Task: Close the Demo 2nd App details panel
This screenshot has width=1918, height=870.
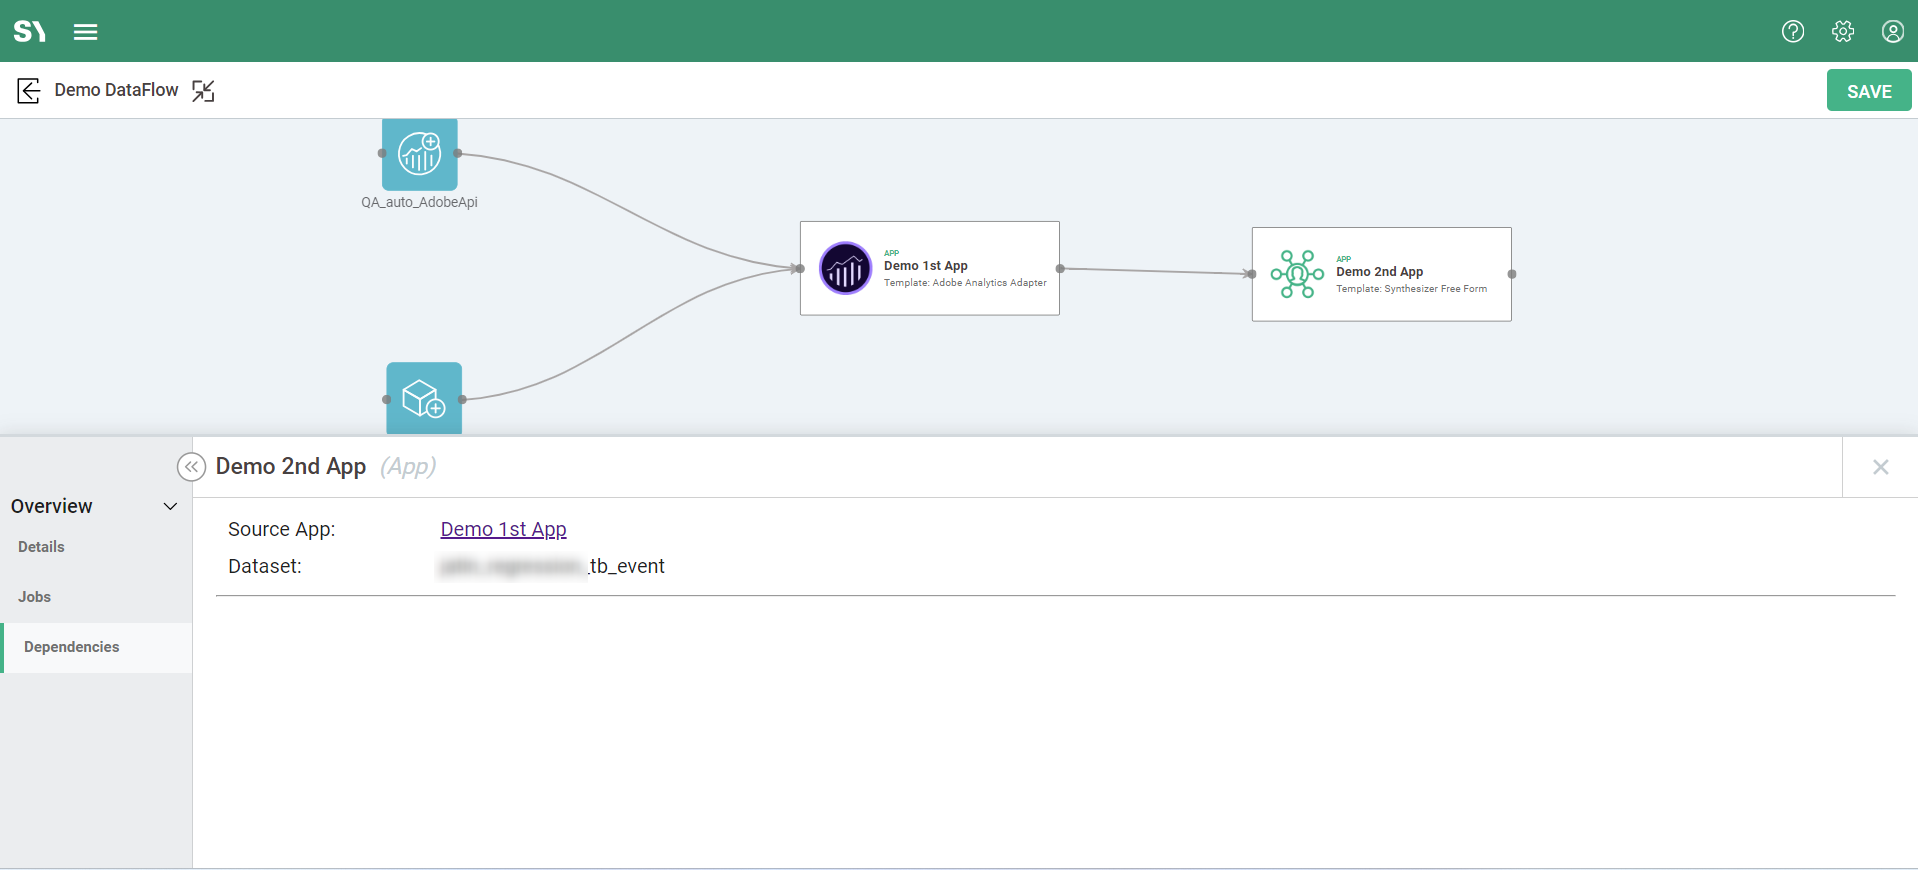Action: click(x=1880, y=467)
